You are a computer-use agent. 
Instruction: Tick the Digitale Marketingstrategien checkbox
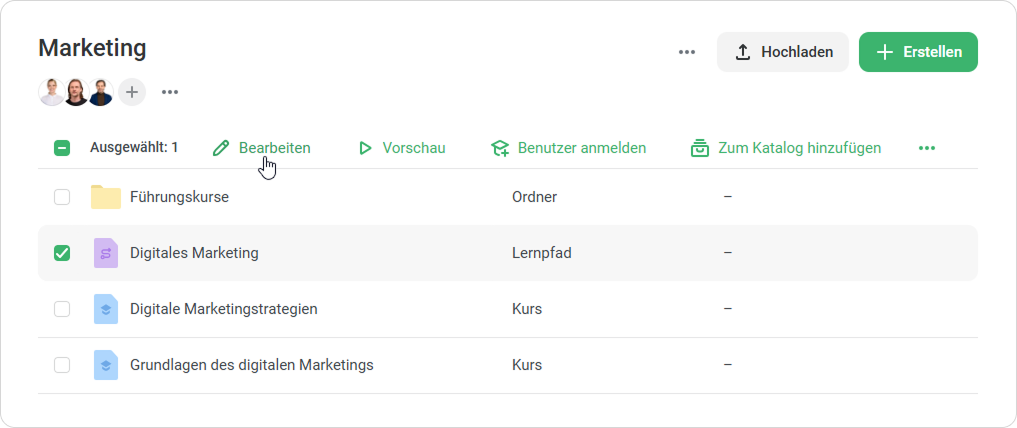[62, 309]
